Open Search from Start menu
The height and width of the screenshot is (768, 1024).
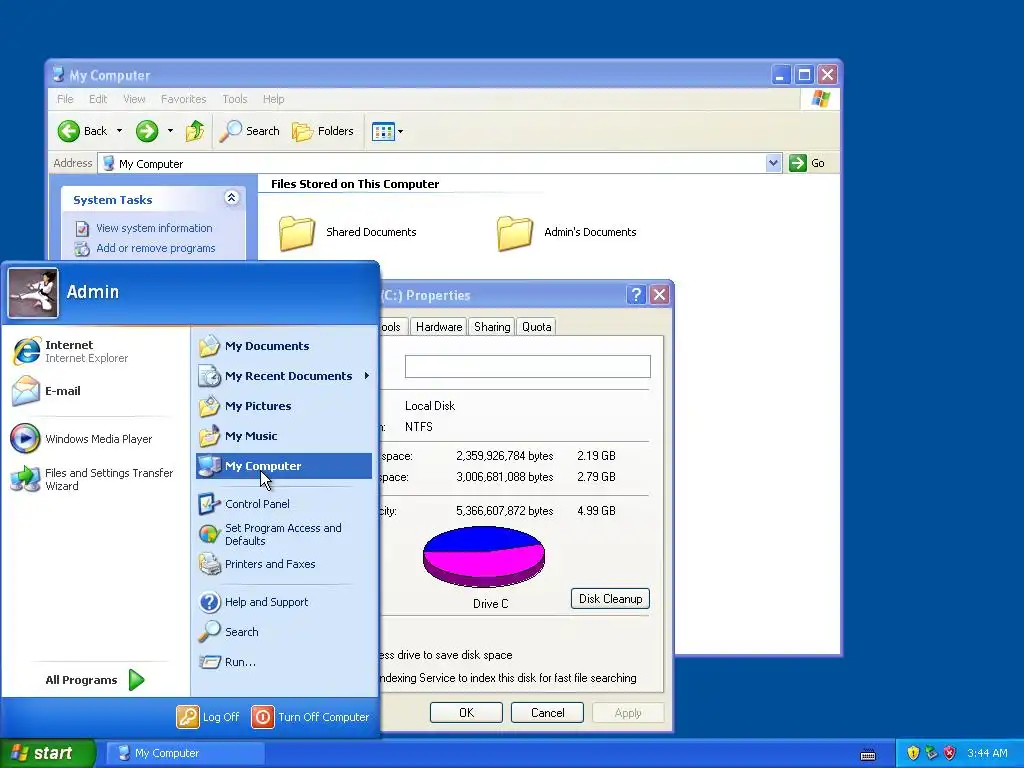[x=284, y=632]
